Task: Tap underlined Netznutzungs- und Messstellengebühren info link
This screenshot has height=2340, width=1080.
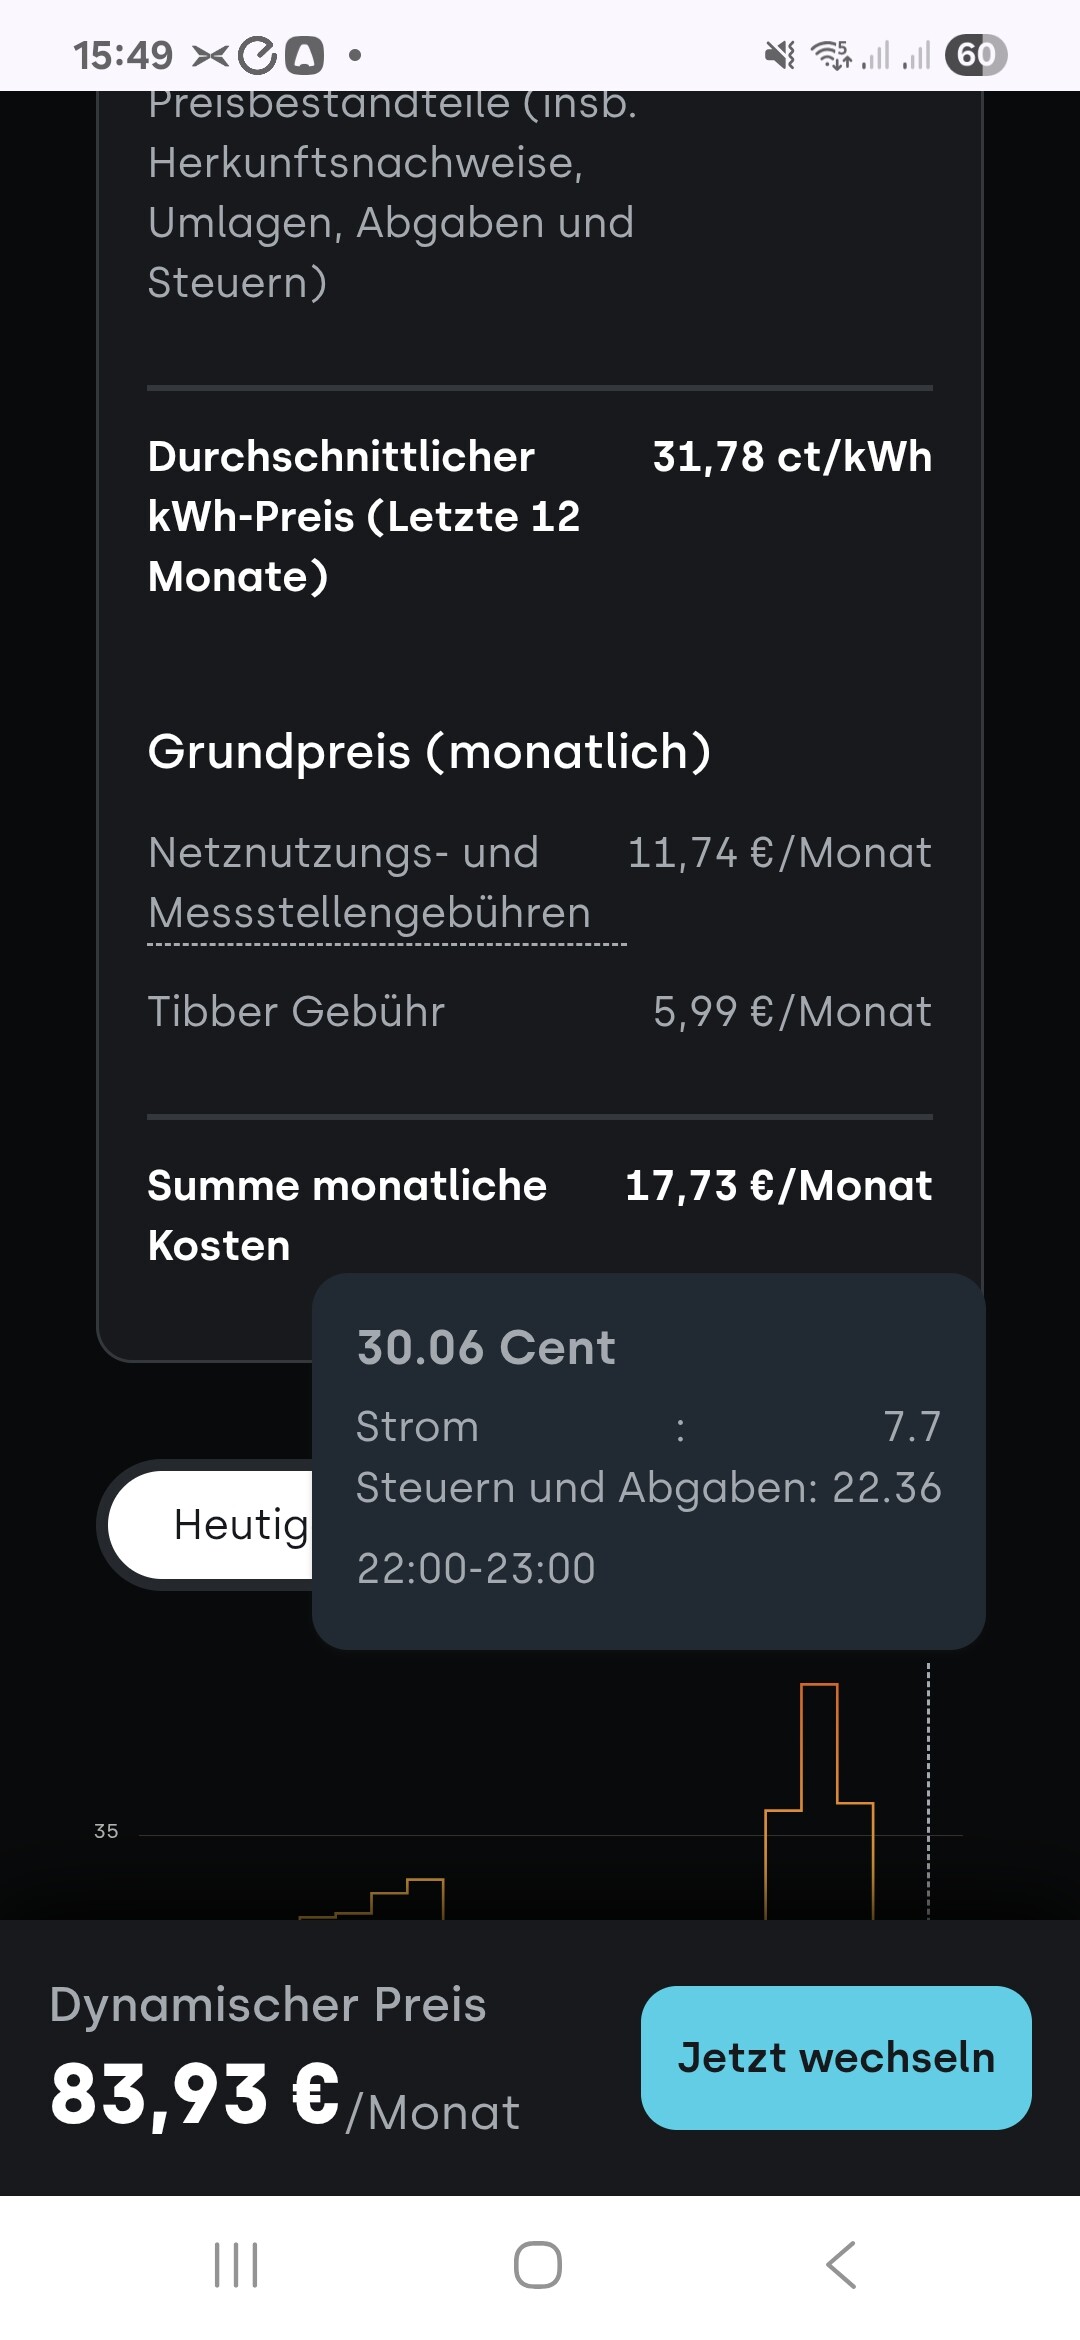Action: point(370,883)
